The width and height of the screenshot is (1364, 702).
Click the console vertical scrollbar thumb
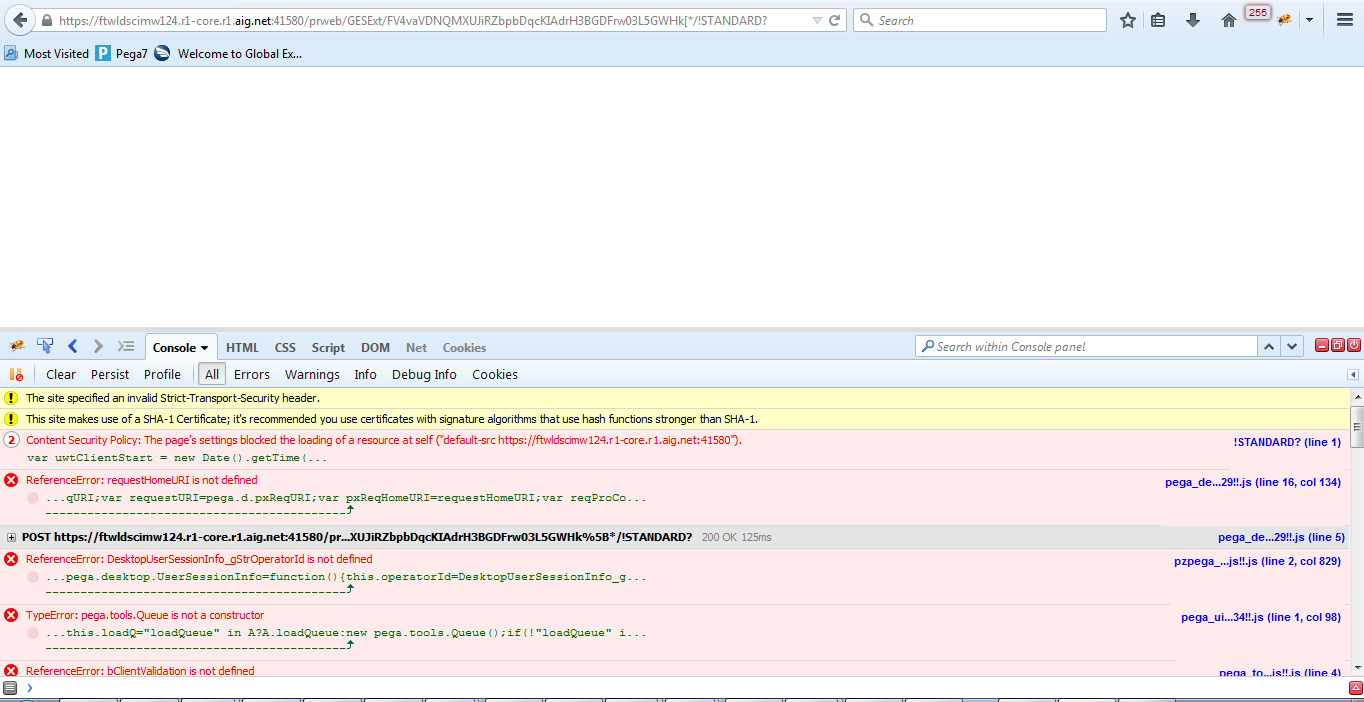(1356, 426)
